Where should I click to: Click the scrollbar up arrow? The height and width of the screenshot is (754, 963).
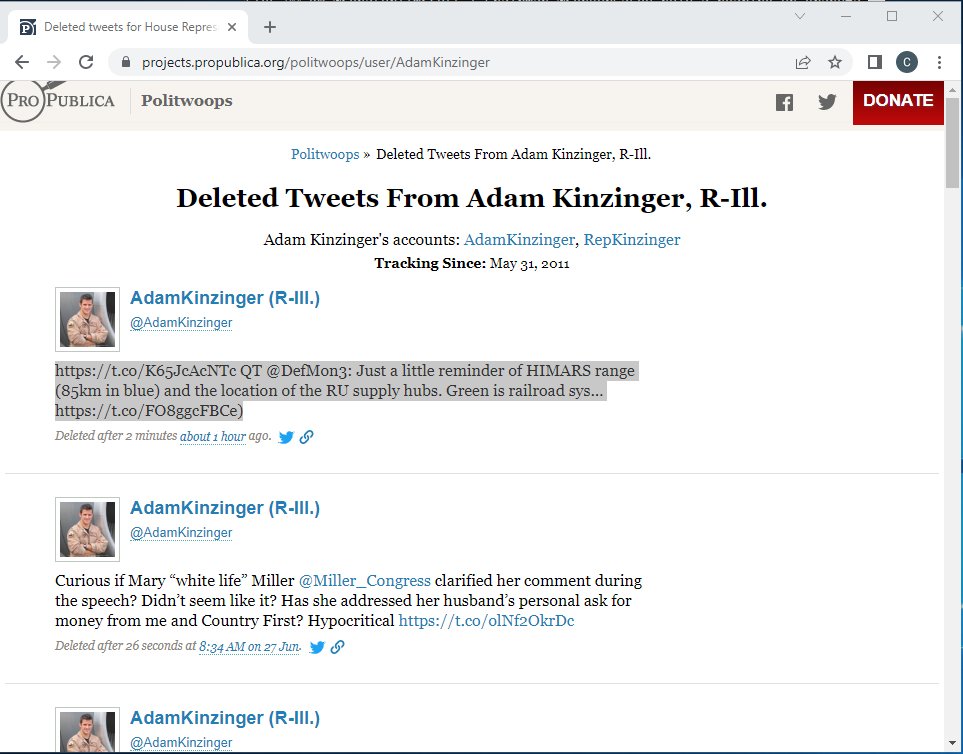tap(952, 90)
